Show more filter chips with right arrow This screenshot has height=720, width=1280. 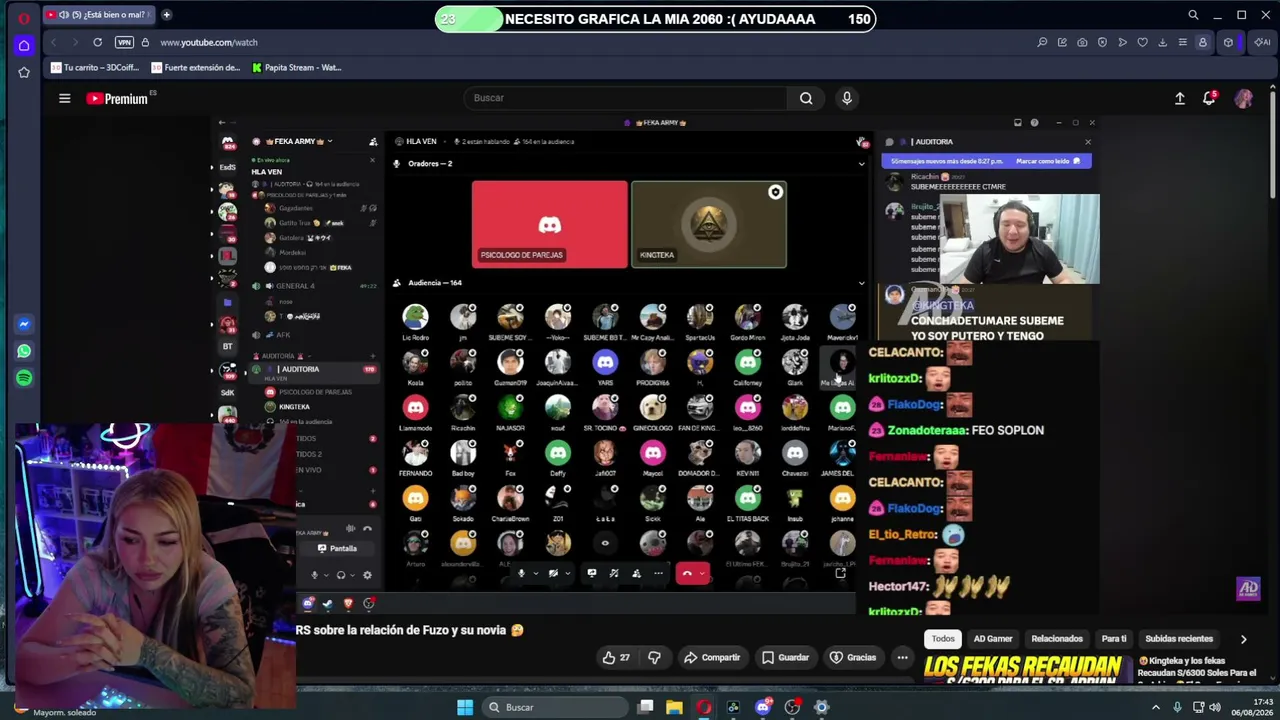tap(1243, 639)
